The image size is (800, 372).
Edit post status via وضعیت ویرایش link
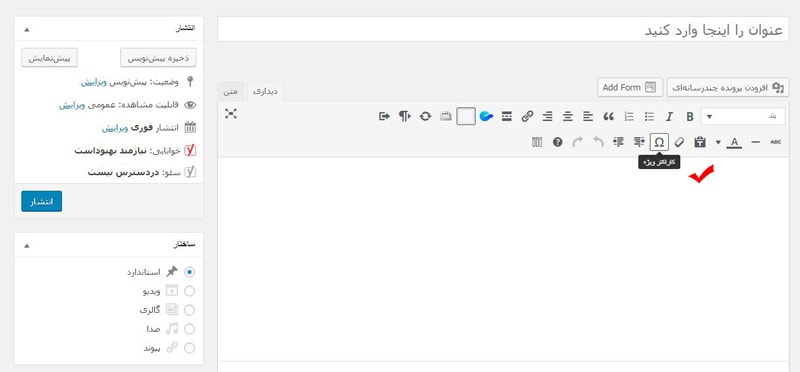93,82
